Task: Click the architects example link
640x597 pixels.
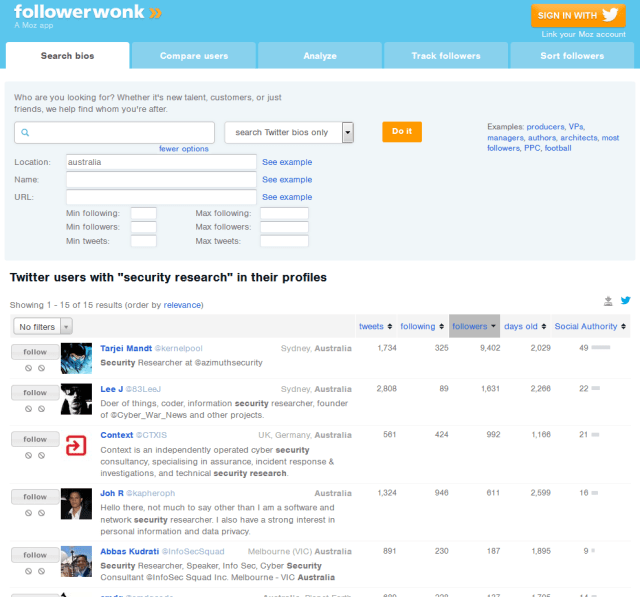Action: point(579,138)
